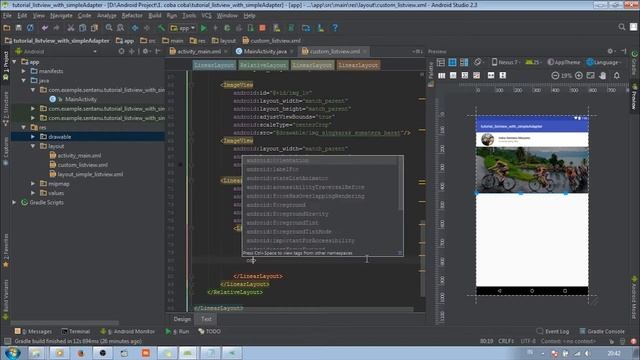Click Zoom to Fit preview icon
This screenshot has height=360, width=640.
point(591,76)
